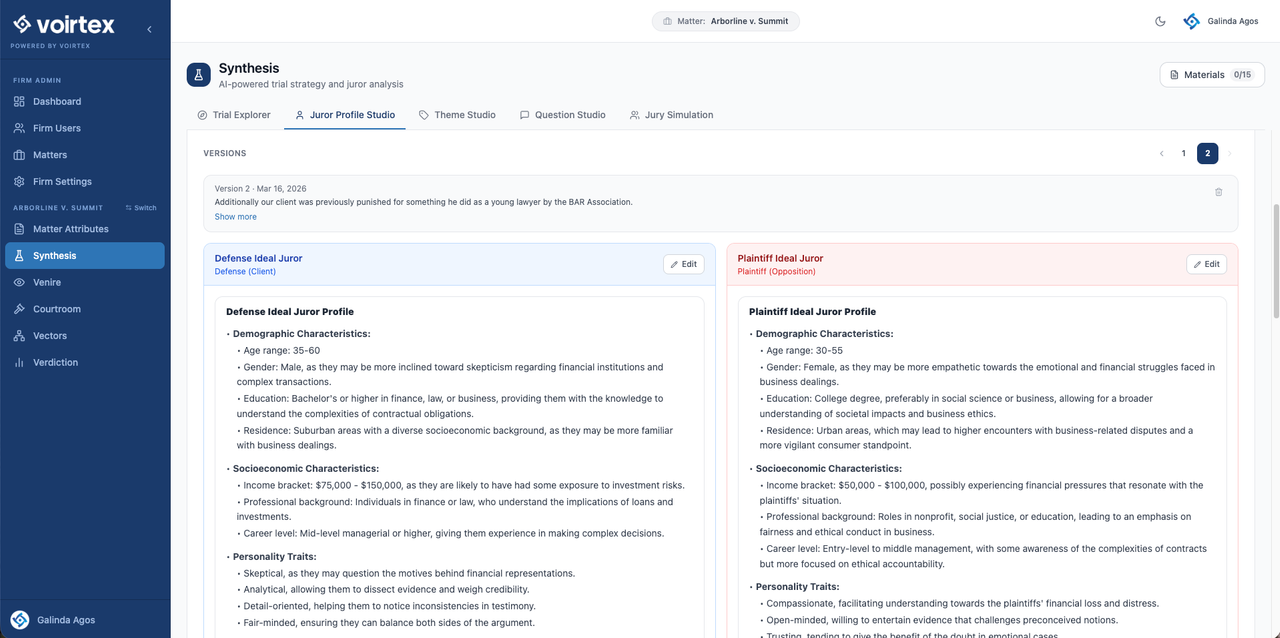Toggle dark mode with moon icon

1160,21
